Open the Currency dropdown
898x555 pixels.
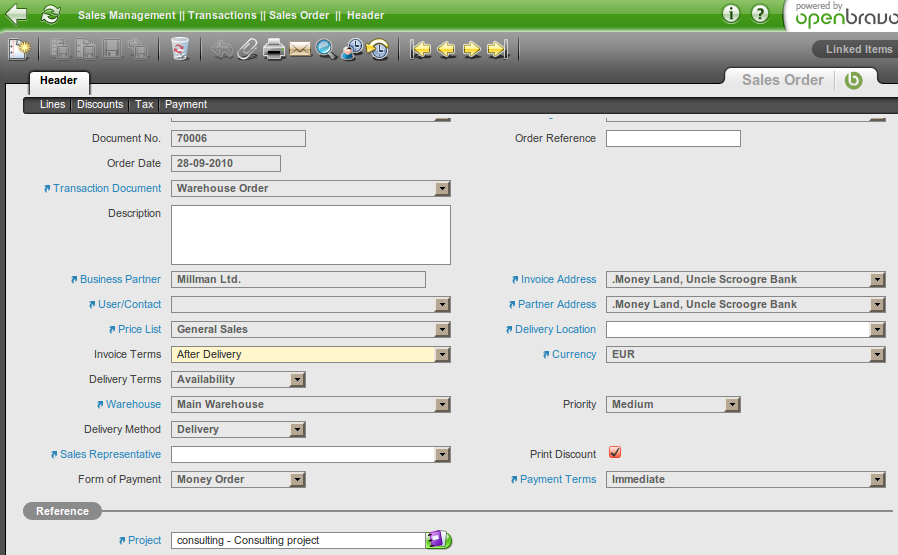pos(877,355)
